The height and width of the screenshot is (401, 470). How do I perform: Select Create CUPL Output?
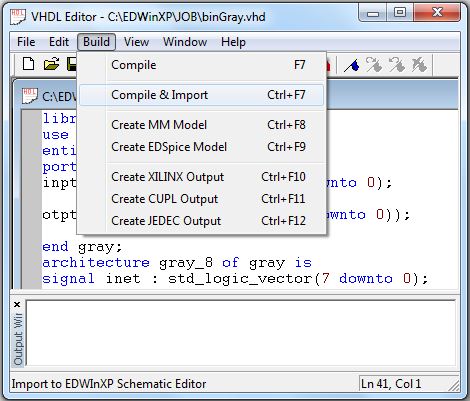pos(201,199)
